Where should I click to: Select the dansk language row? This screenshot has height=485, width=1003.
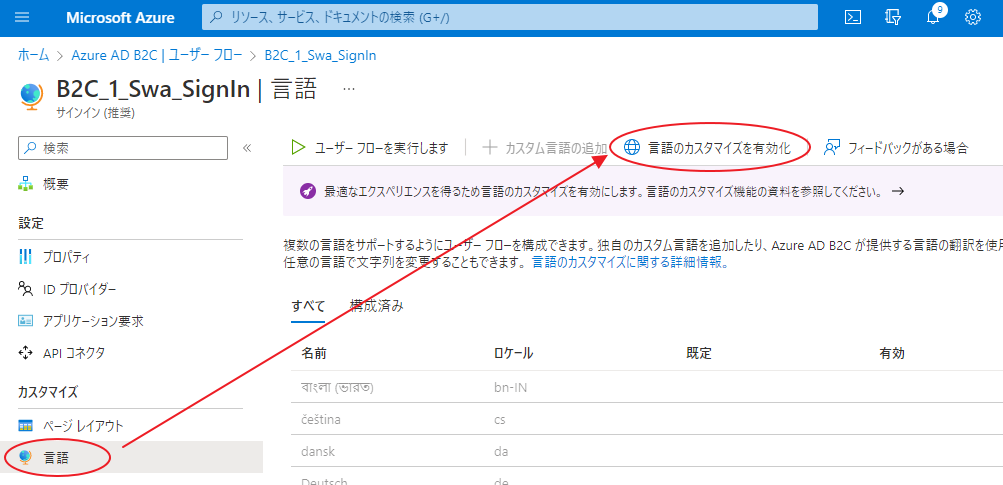click(x=647, y=452)
